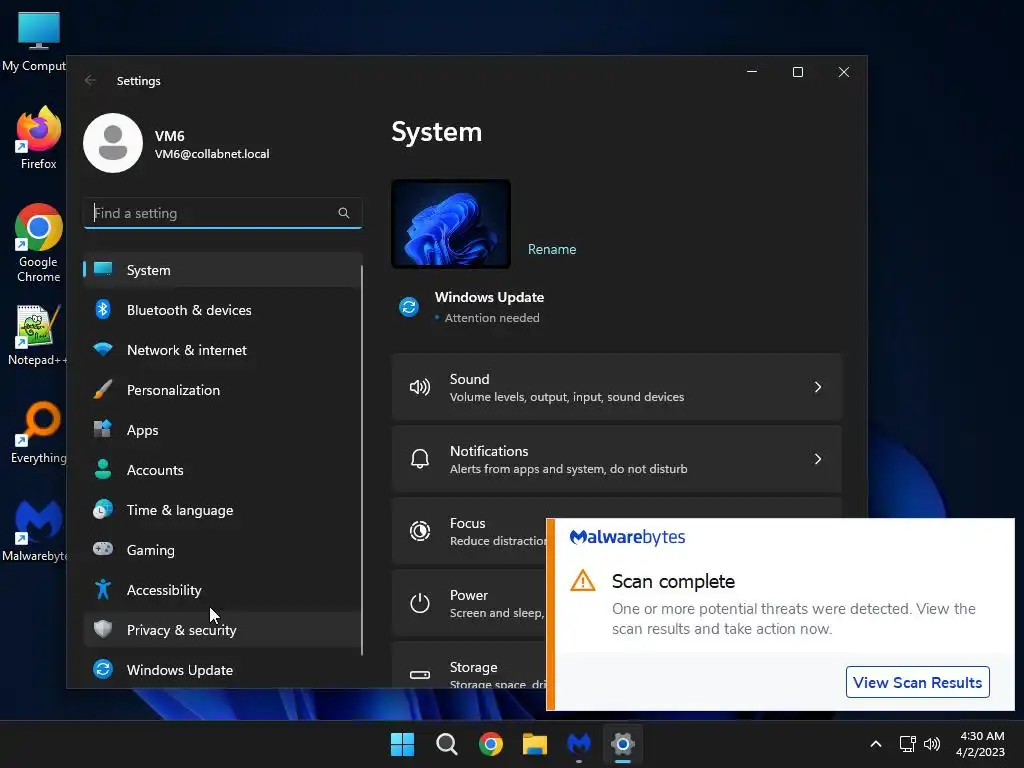The image size is (1024, 768).
Task: Click the back arrow in Settings
Action: 90,80
